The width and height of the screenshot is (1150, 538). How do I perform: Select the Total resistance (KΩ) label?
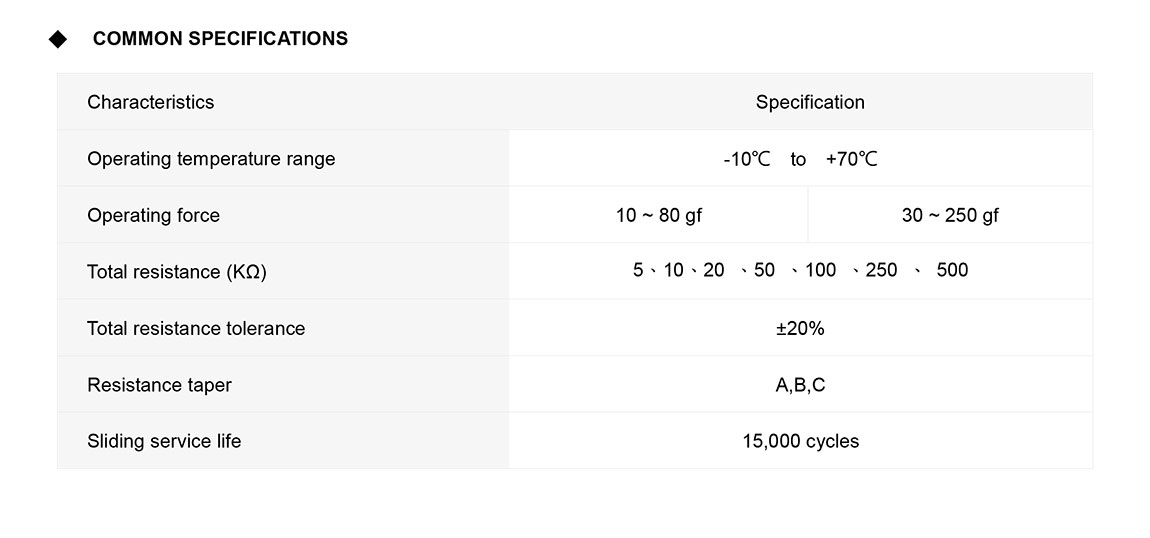pyautogui.click(x=177, y=271)
